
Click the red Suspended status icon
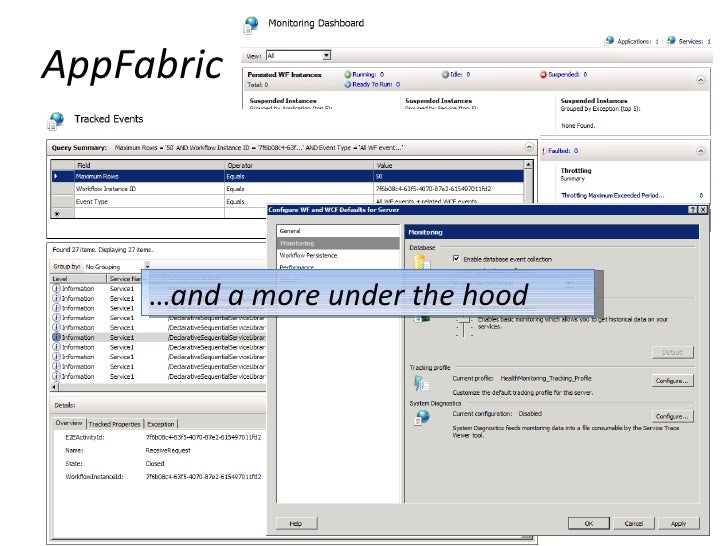click(x=543, y=74)
